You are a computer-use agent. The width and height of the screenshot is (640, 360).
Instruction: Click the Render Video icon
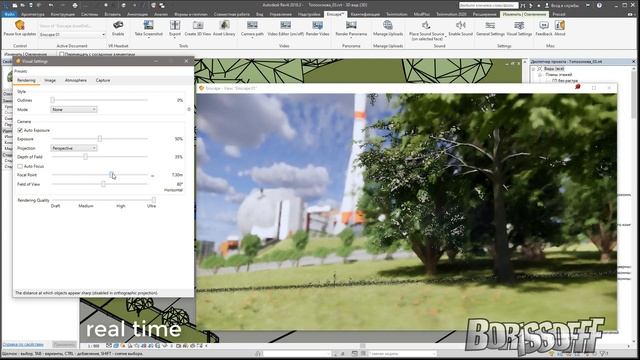[317, 25]
